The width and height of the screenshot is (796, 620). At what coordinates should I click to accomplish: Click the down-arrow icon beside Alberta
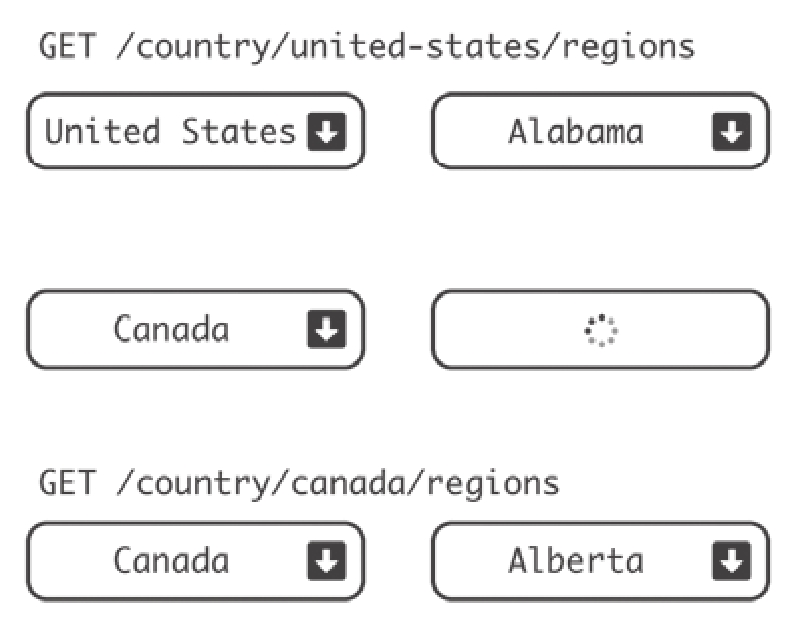[731, 561]
